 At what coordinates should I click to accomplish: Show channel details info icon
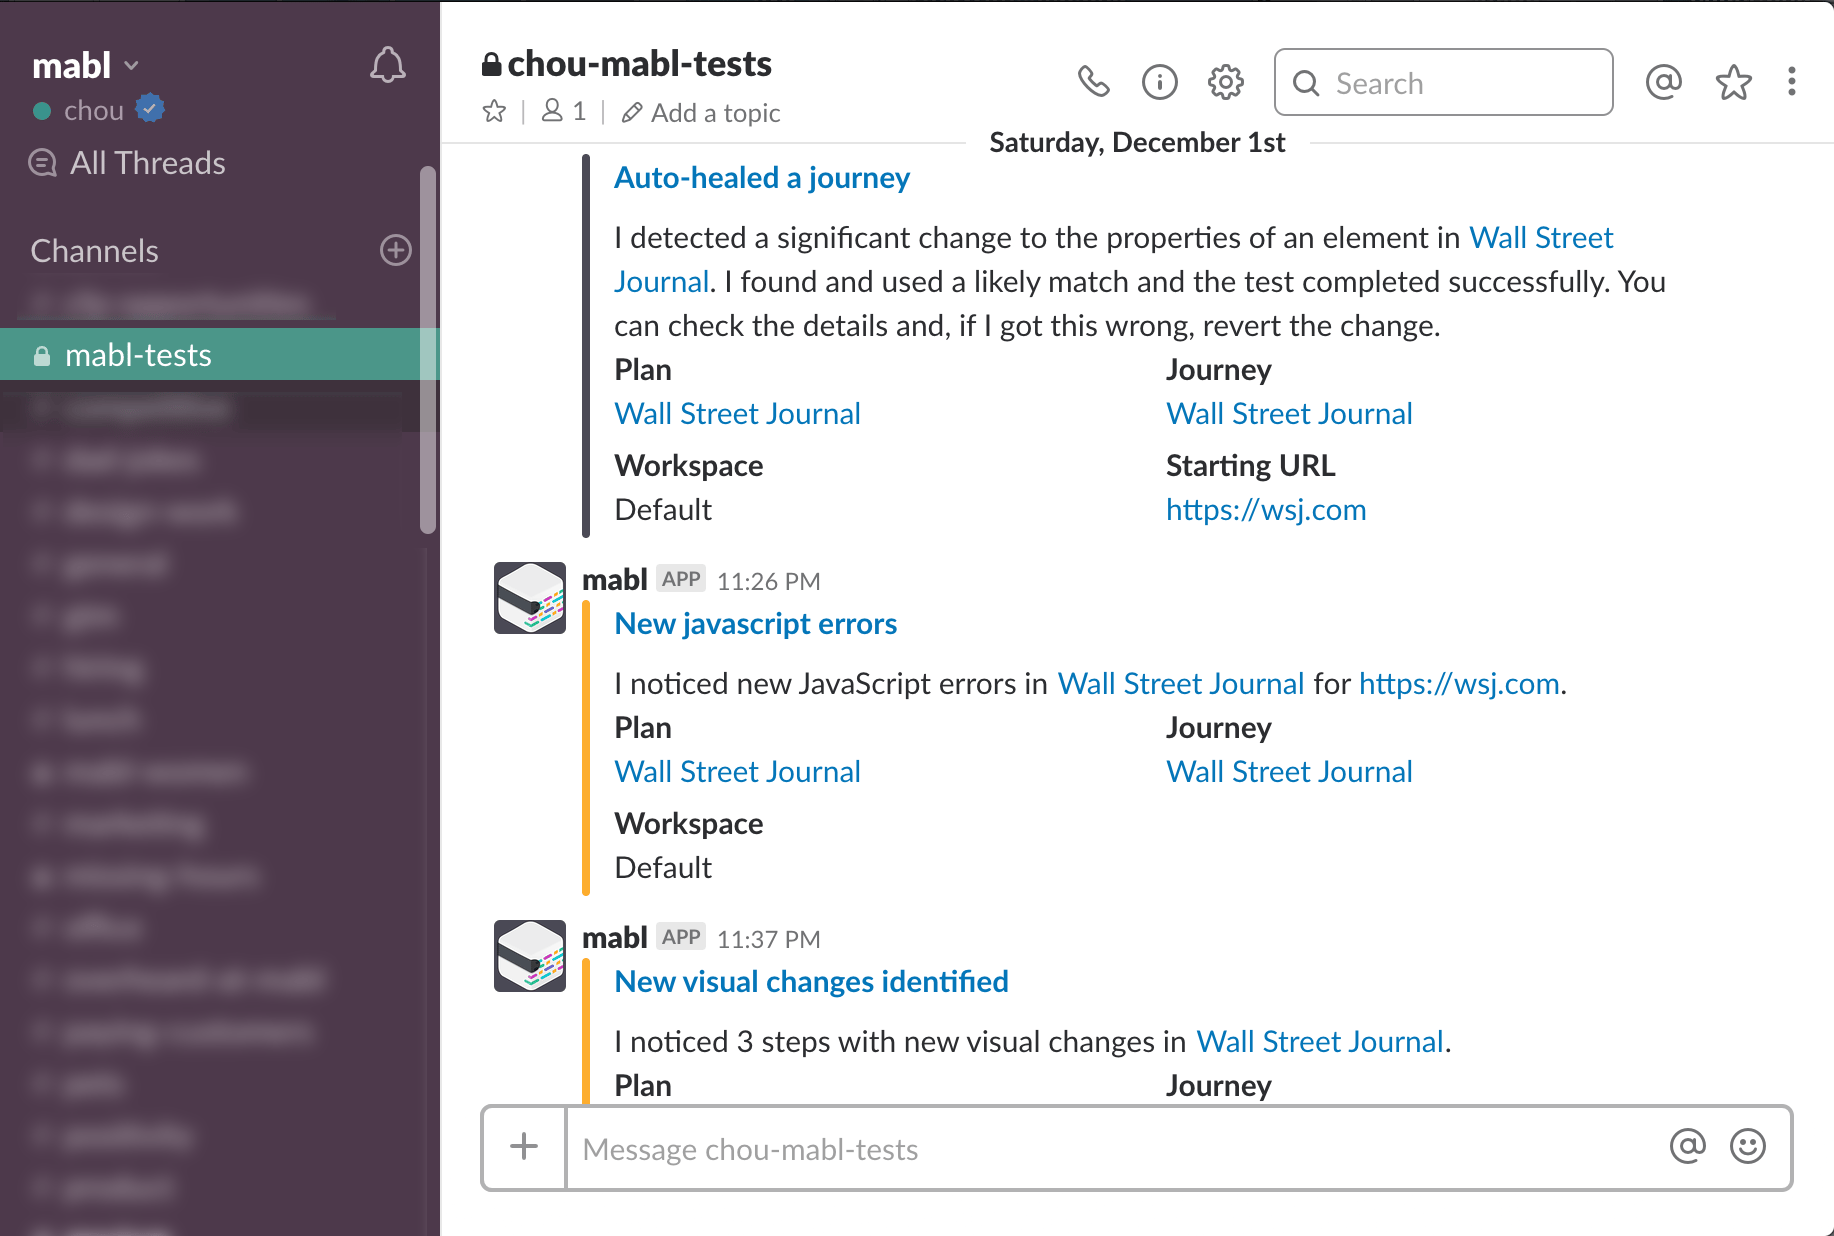(x=1160, y=82)
